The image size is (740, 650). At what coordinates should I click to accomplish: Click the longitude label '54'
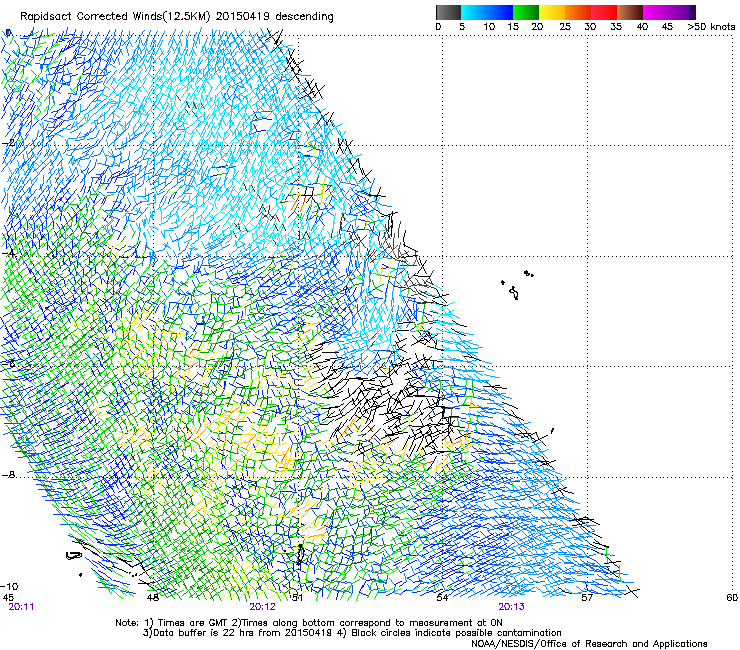pyautogui.click(x=442, y=598)
